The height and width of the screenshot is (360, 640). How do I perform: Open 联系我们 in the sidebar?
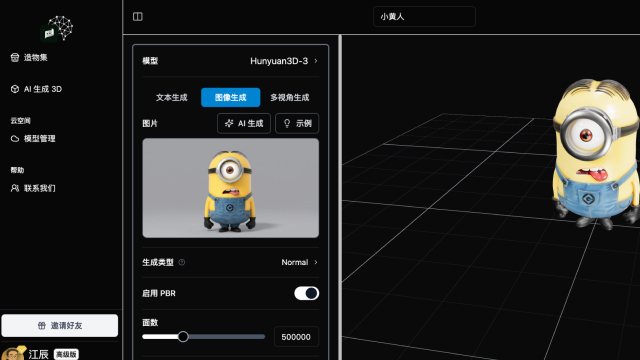[x=33, y=188]
